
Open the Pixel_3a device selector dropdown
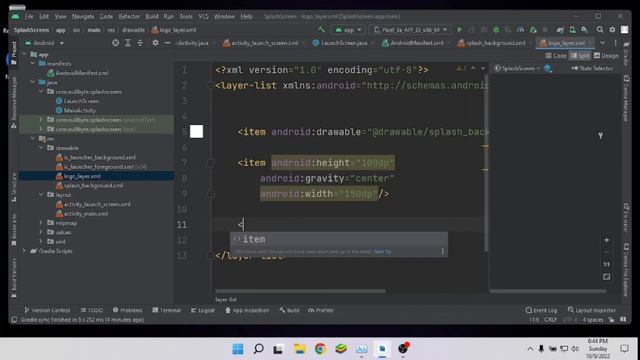tap(411, 30)
